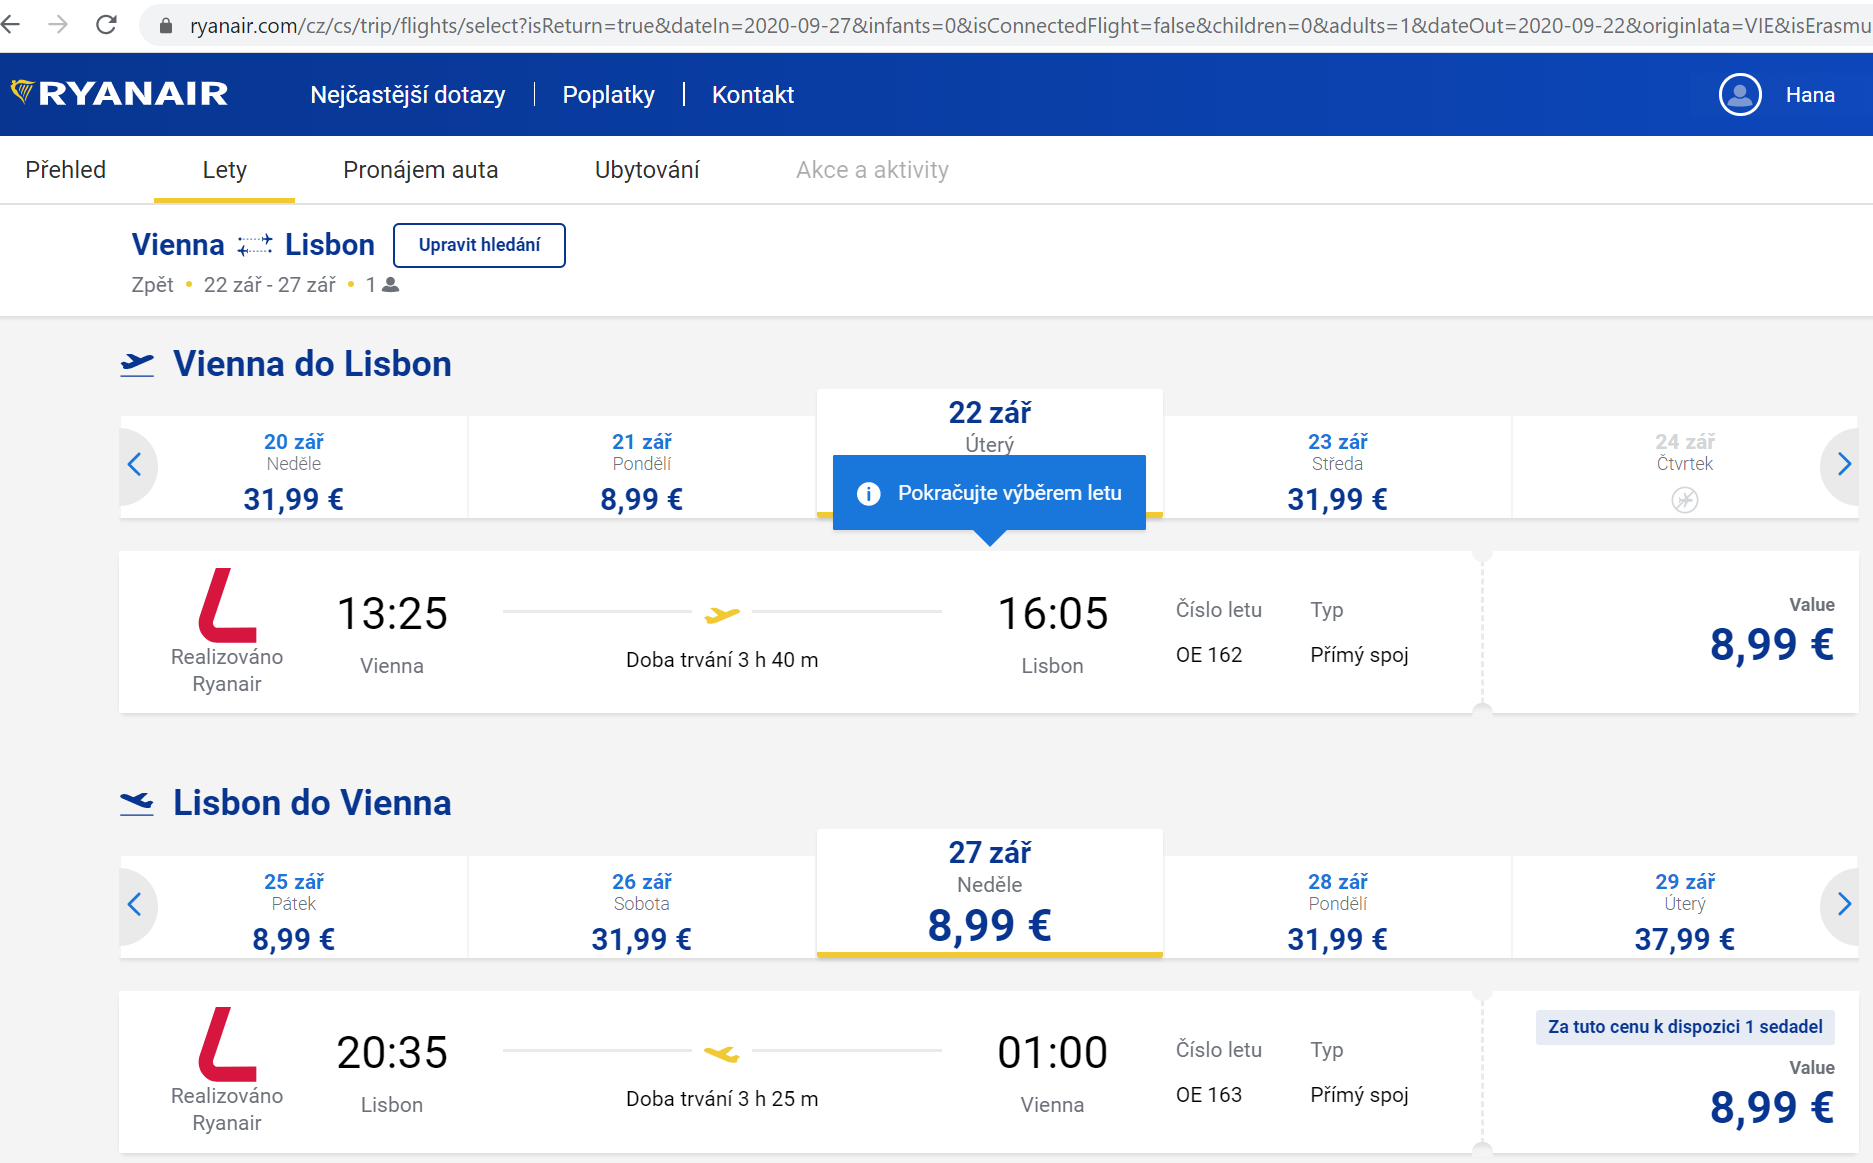Click 'Doba trvání 3 h 25 m' text
Viewport: 1873px width, 1163px height.
722,1099
